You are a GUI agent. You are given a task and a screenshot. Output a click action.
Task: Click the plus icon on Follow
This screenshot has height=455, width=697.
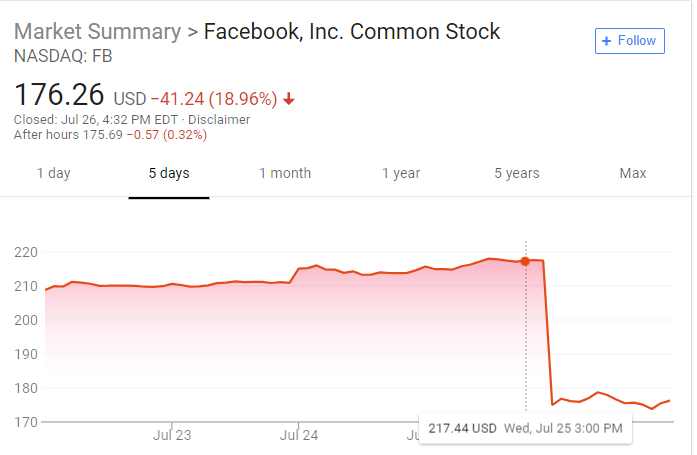pos(606,41)
